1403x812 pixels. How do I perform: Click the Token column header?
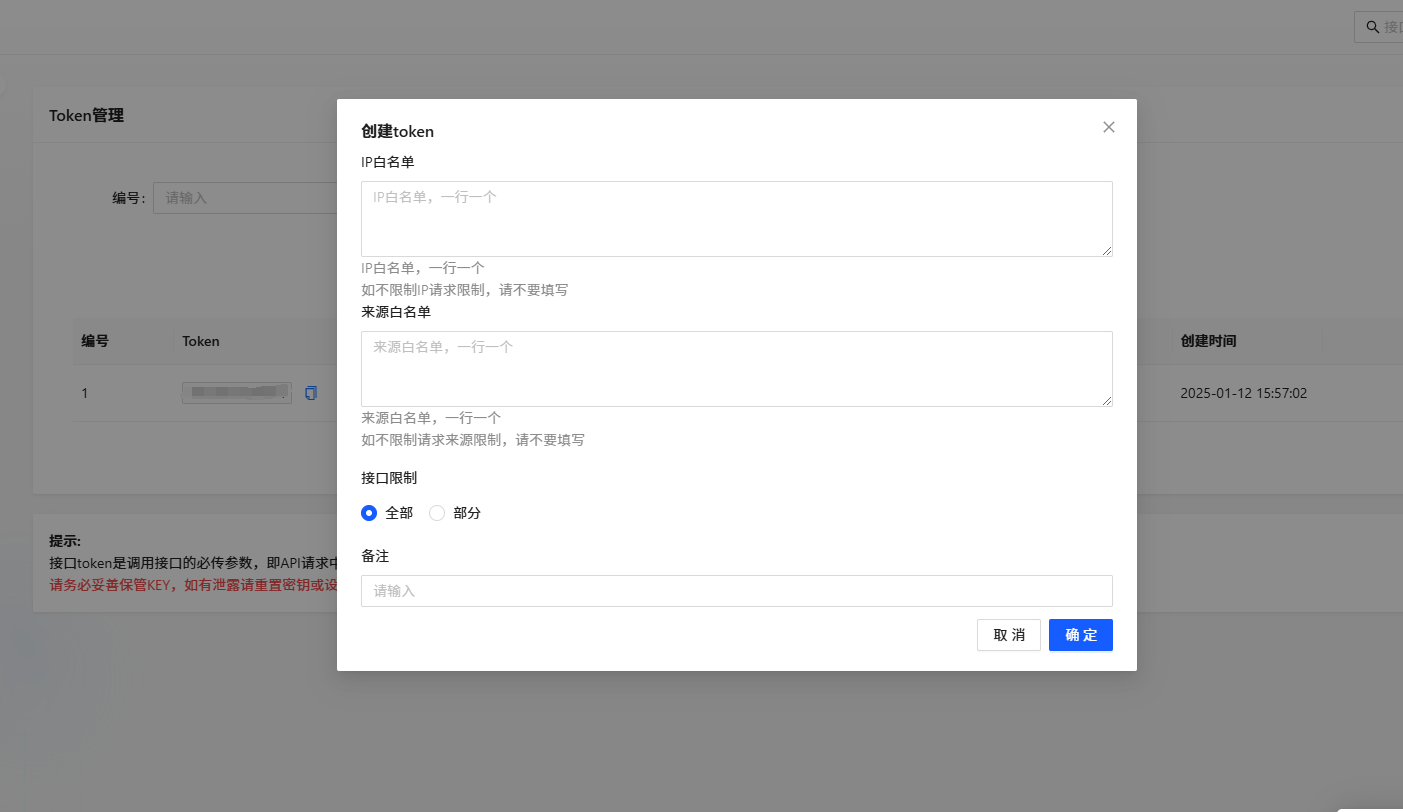(x=200, y=341)
